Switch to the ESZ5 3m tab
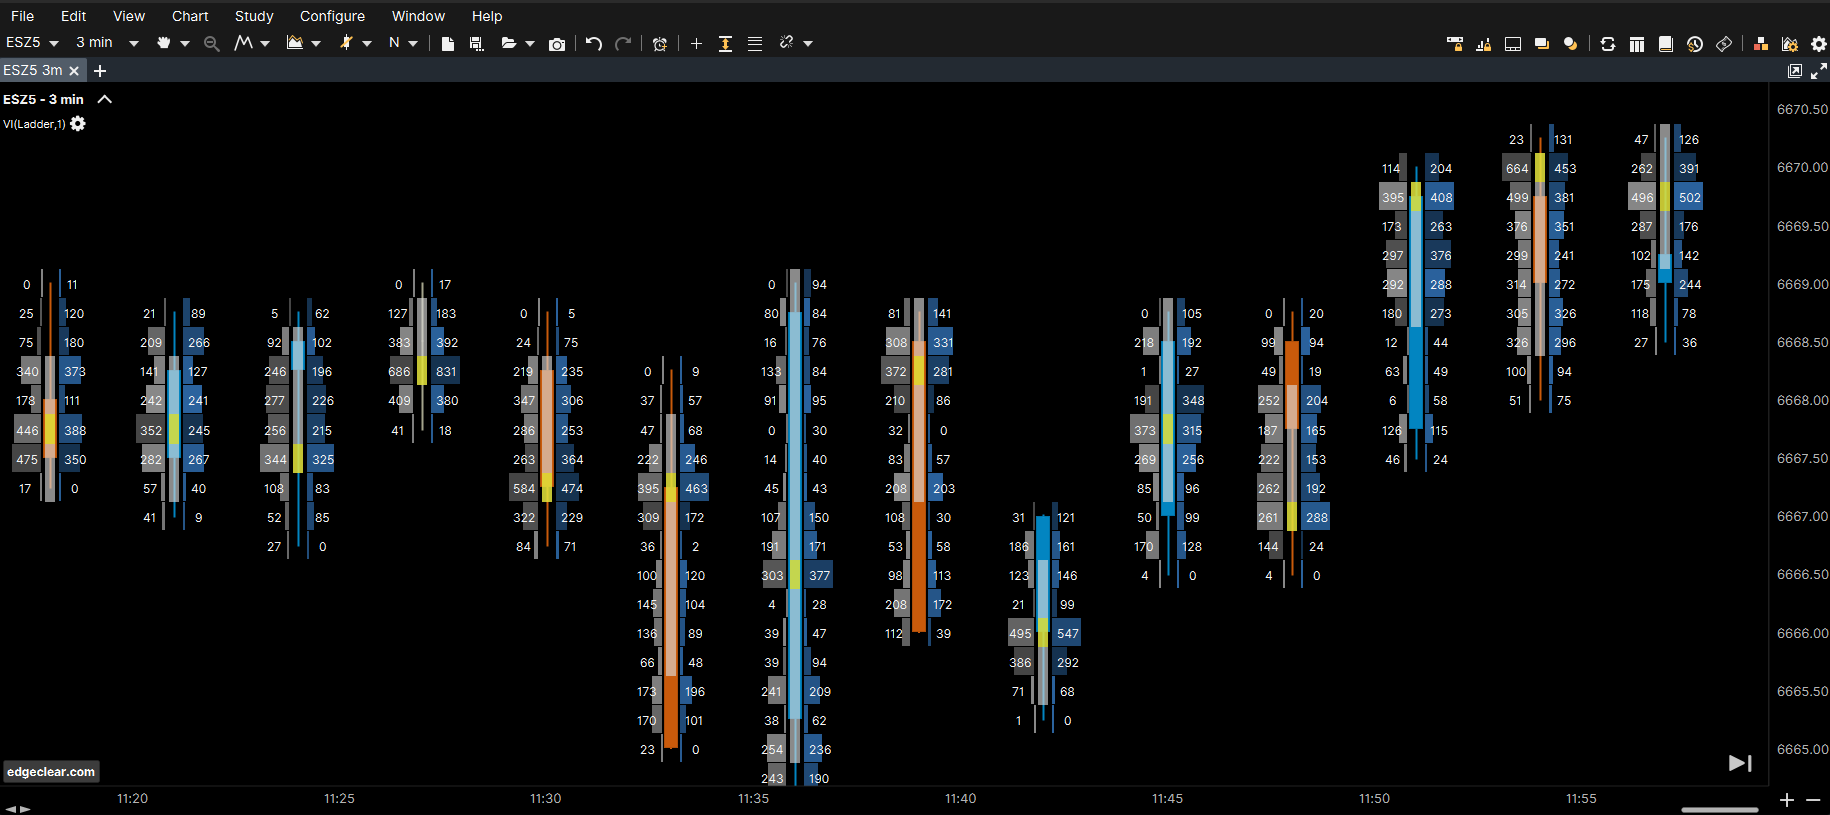Screen dimensions: 1830x815 tap(33, 70)
